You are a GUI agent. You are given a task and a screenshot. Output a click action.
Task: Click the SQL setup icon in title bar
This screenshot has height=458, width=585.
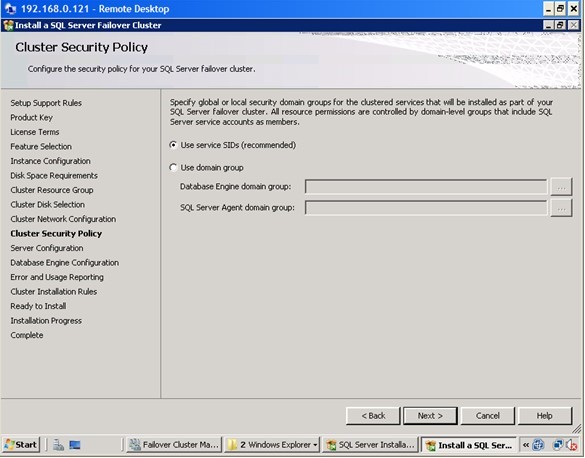click(8, 25)
